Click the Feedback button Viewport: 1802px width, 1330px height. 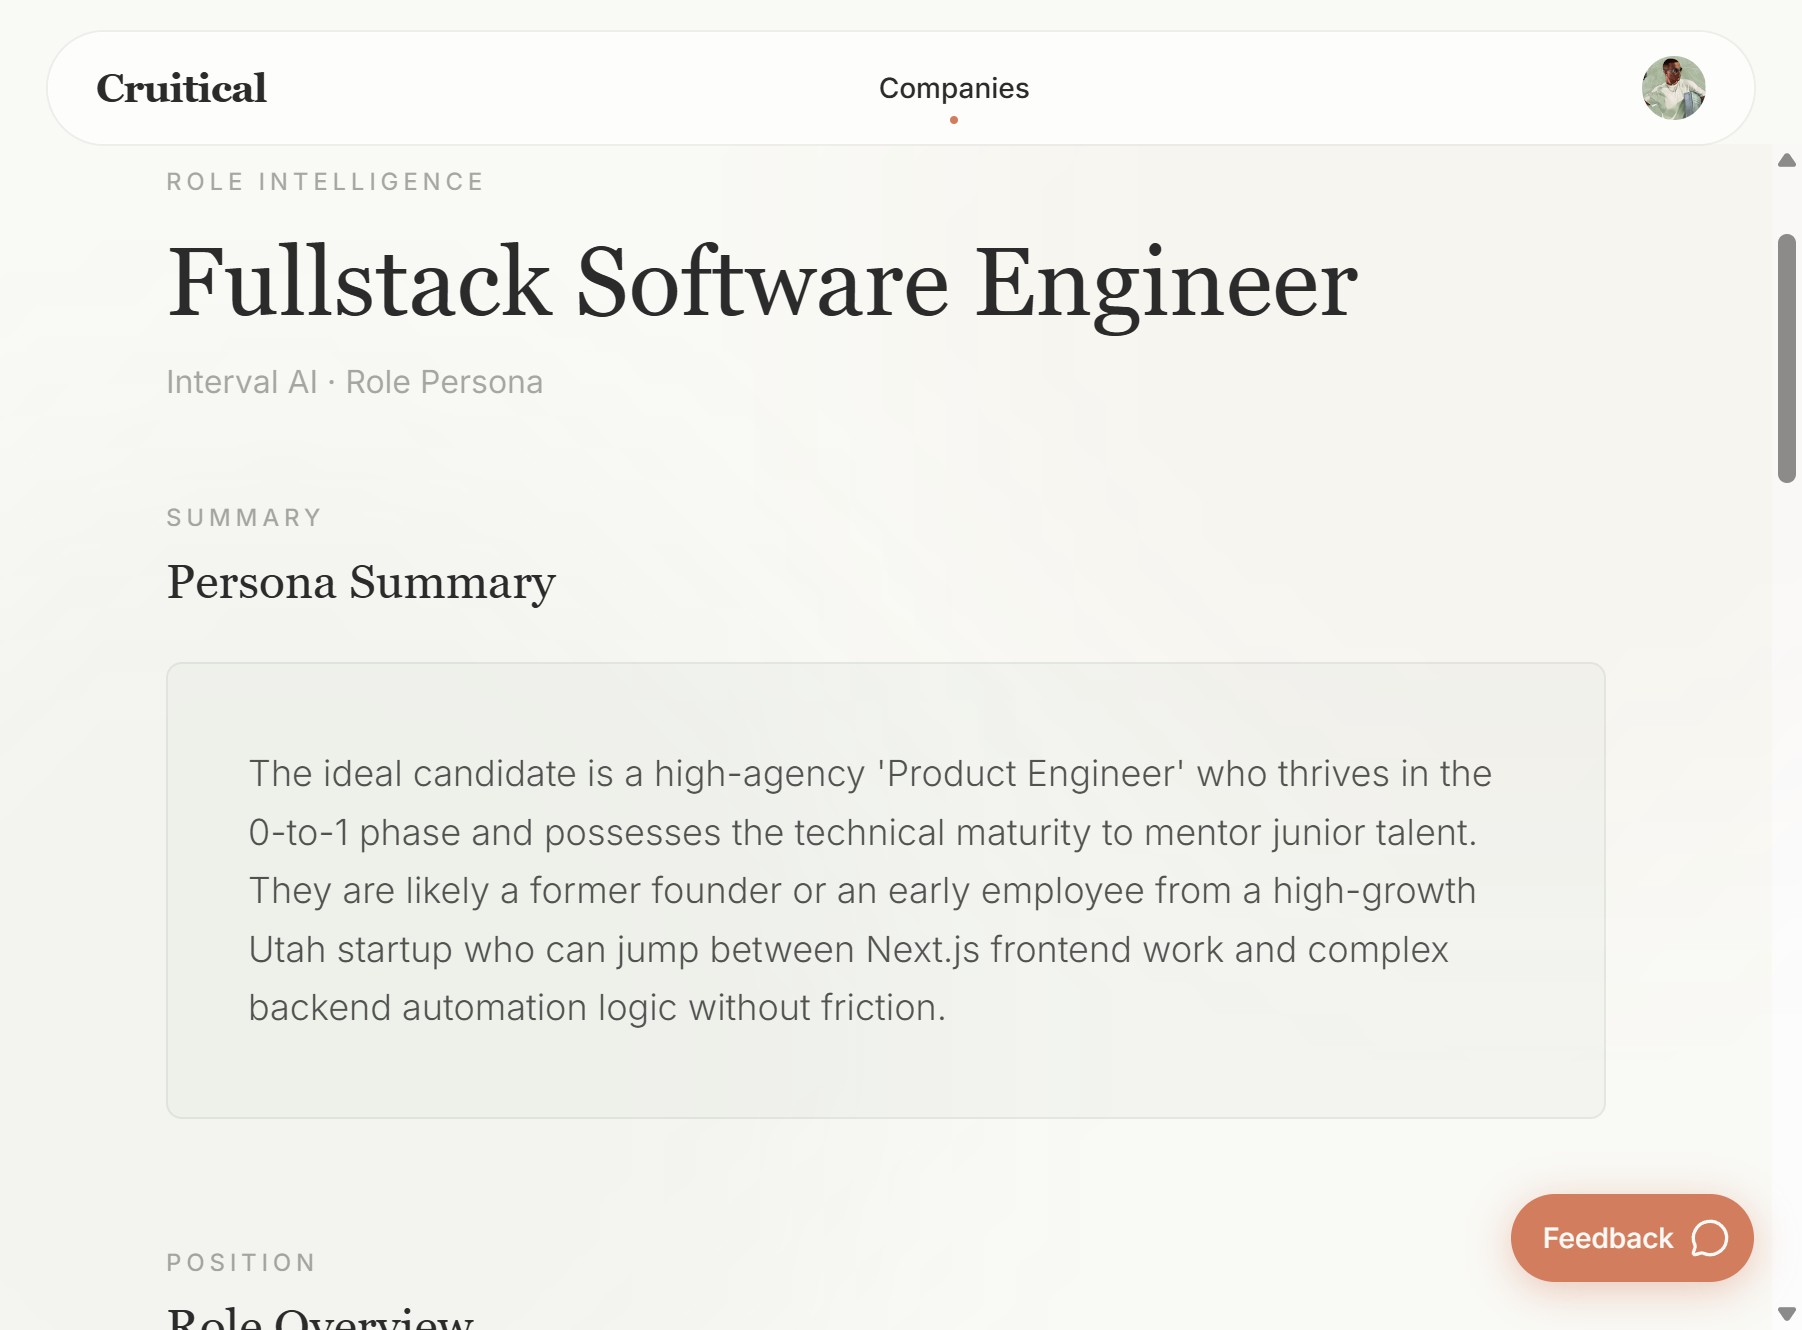click(1630, 1238)
